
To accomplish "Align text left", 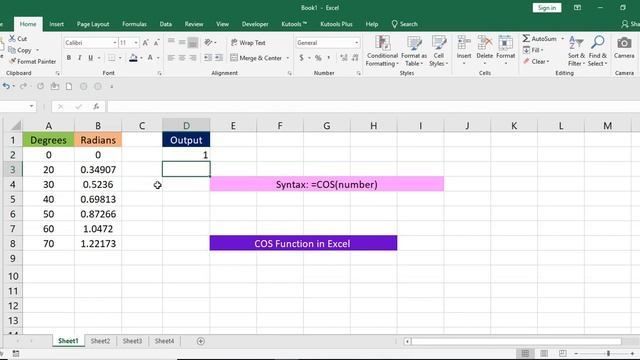I will [x=171, y=58].
